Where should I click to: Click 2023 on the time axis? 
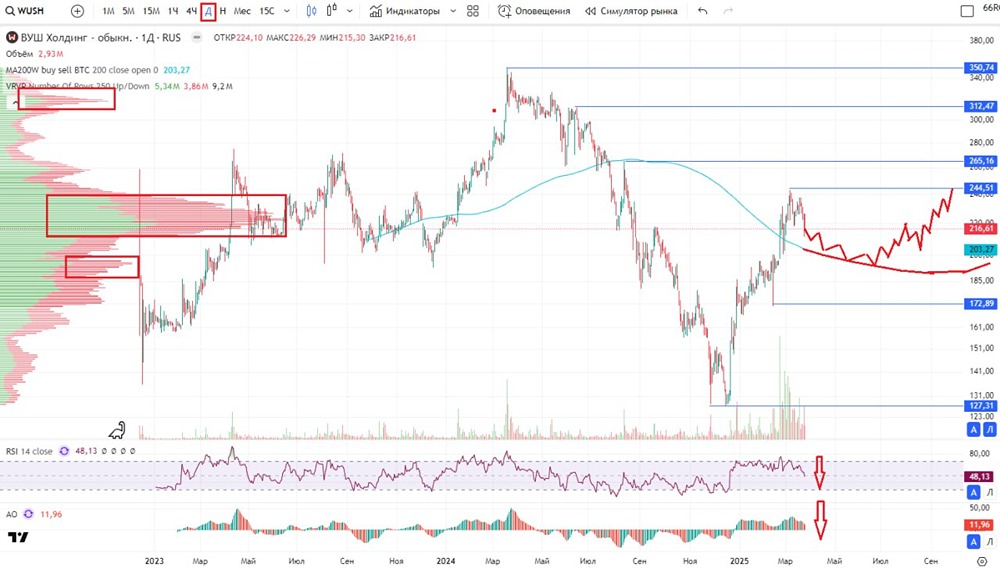(154, 561)
